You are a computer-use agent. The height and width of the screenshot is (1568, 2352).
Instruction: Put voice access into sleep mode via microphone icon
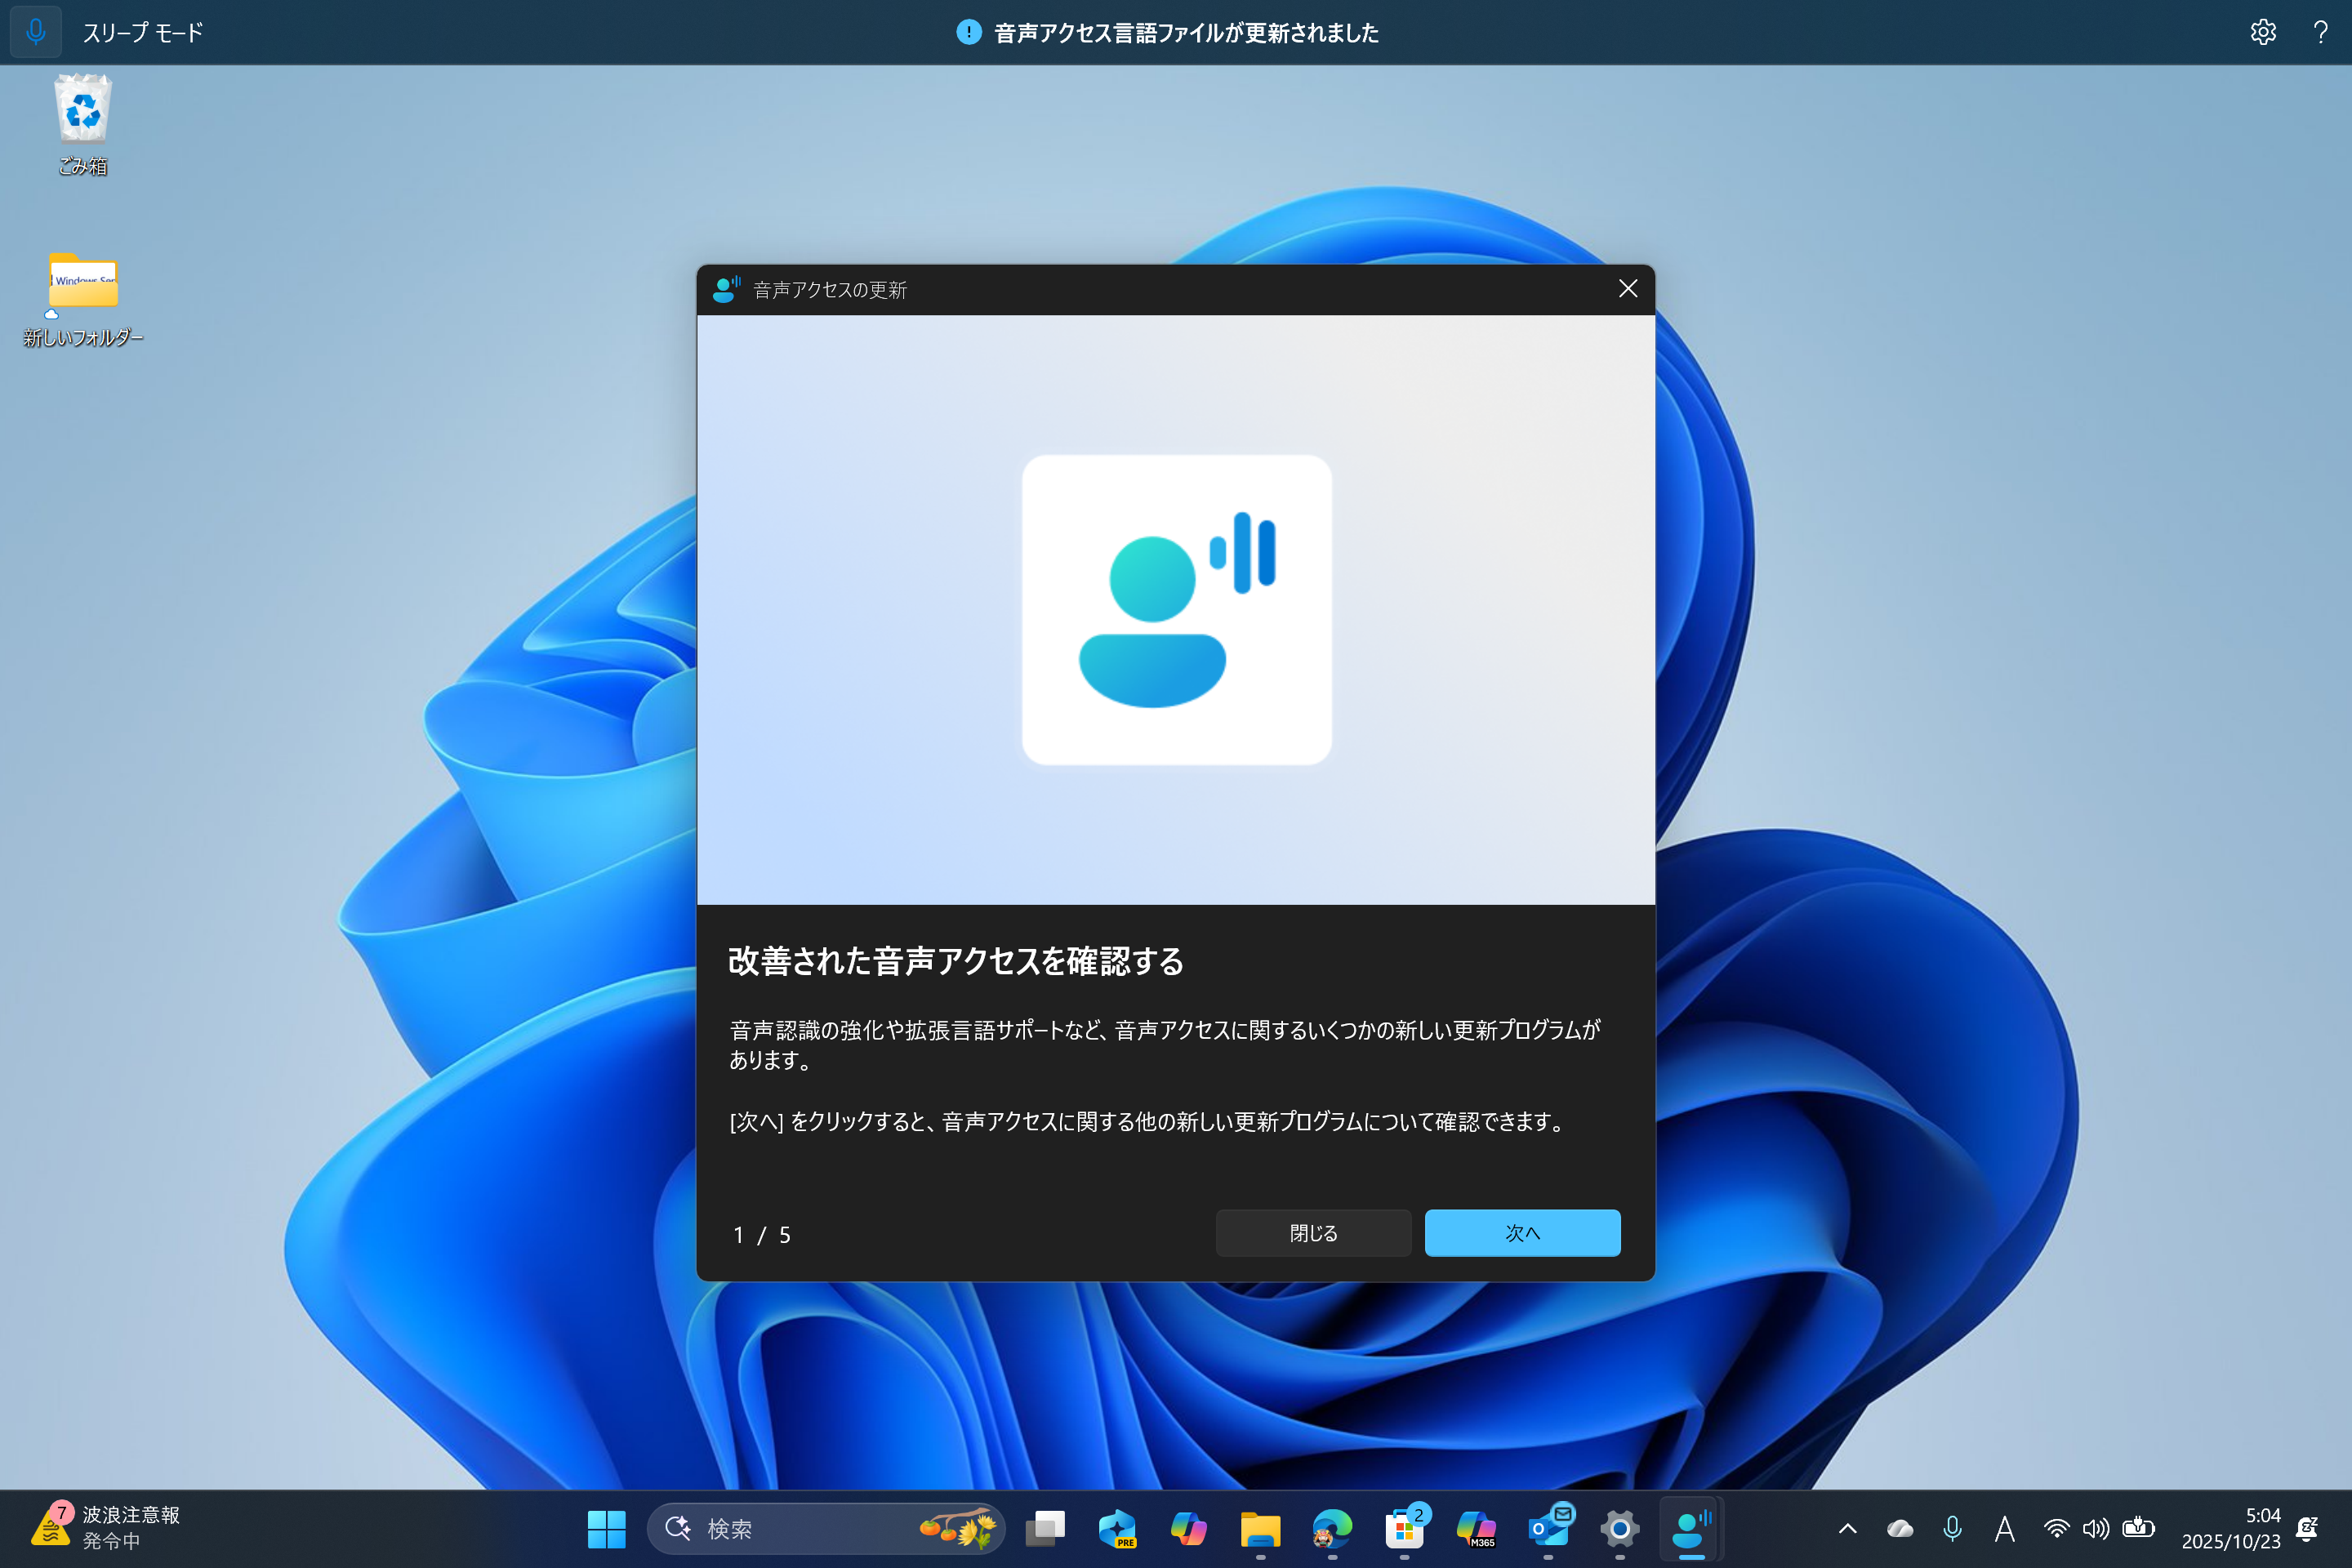coord(36,32)
